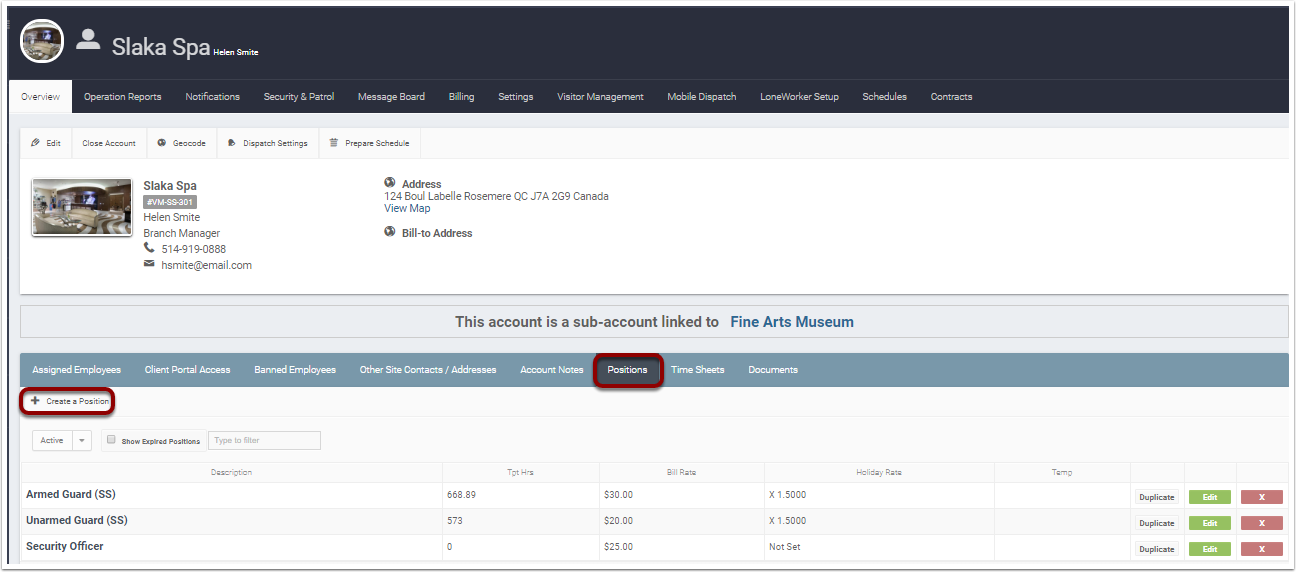Click the Prepare Schedule icon
This screenshot has height=572, width=1296.
(x=334, y=143)
